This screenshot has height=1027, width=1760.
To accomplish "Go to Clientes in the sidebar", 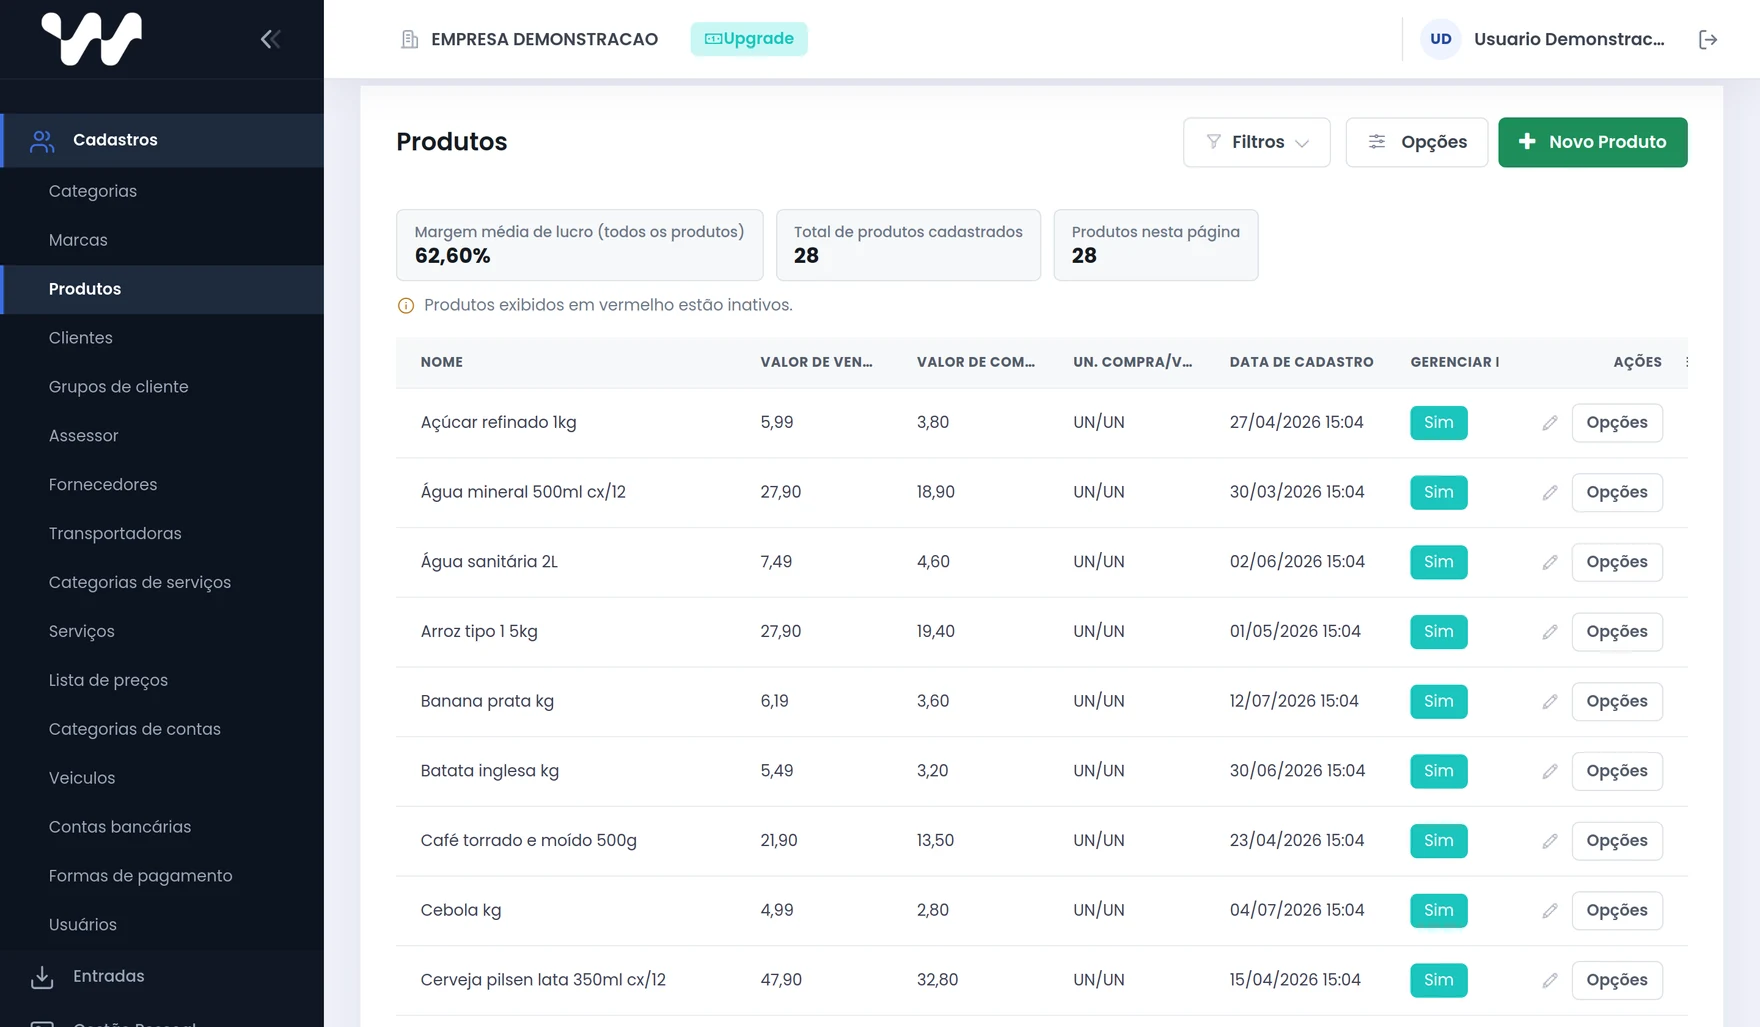I will 81,338.
